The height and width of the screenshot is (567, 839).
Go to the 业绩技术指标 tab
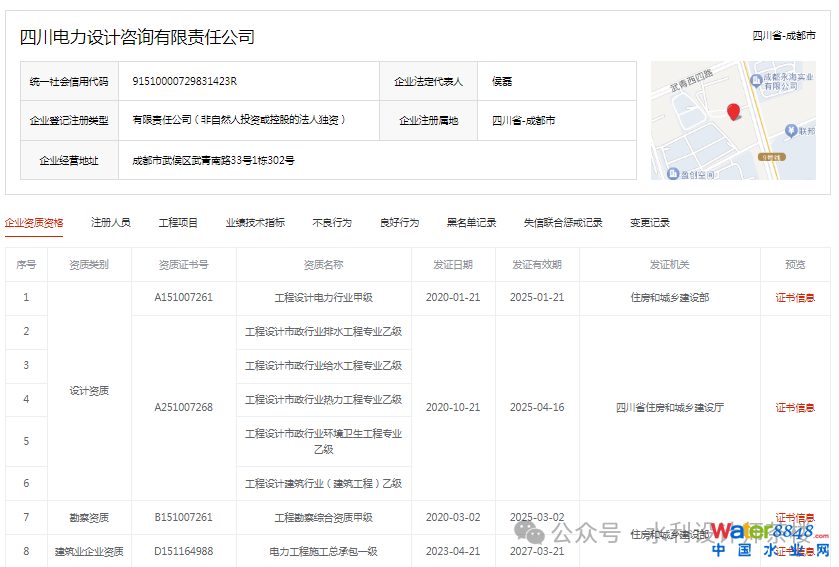254,222
